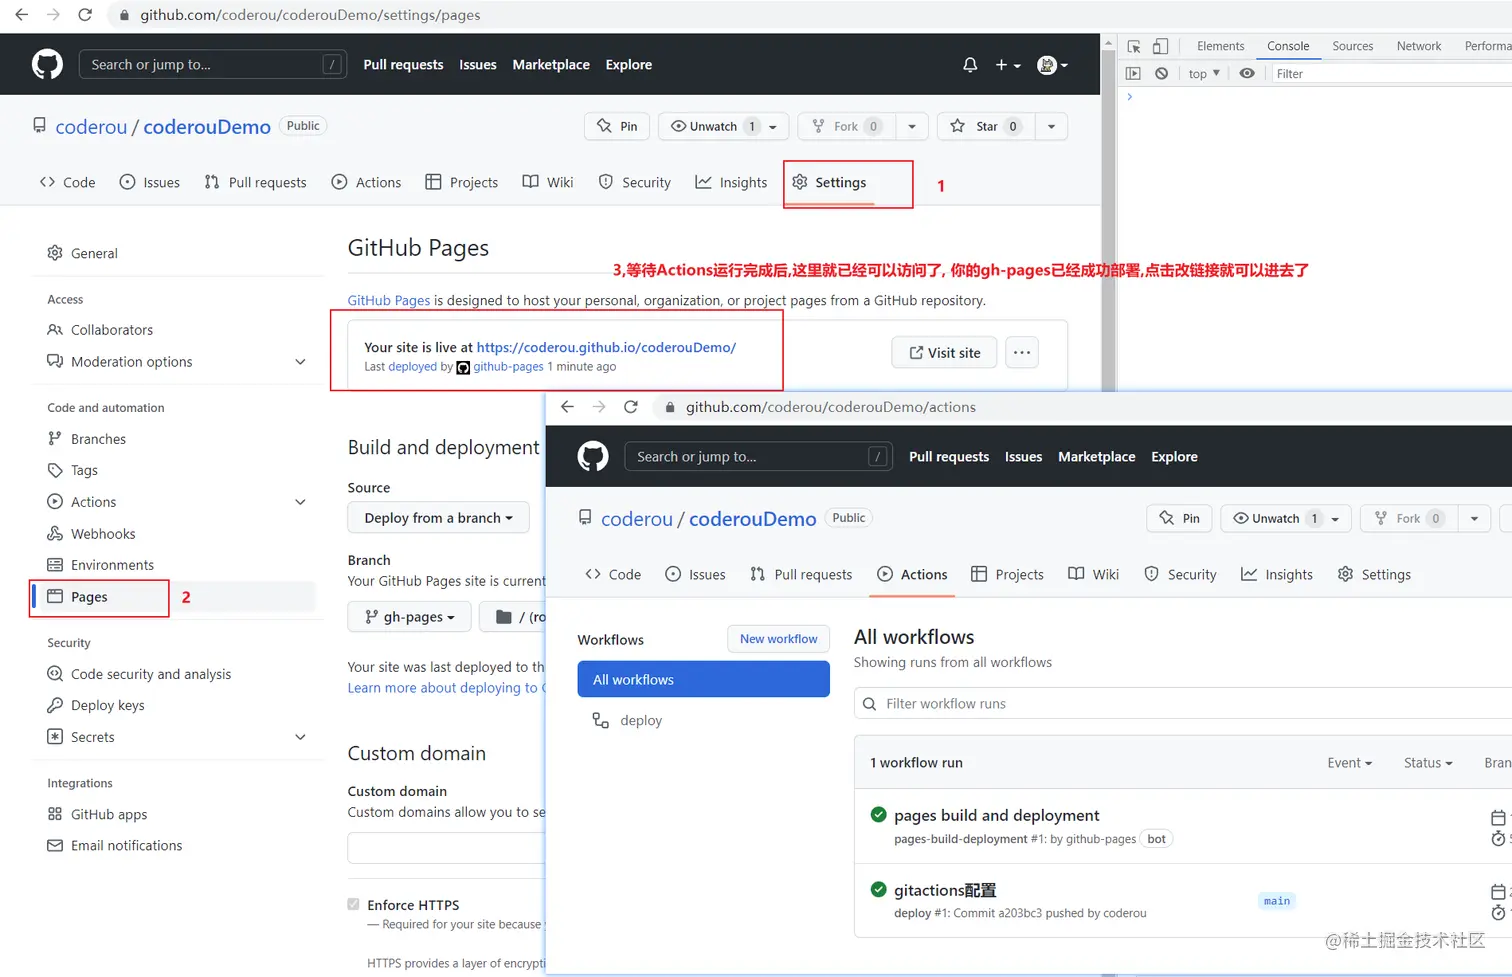Viewport: 1512px width, 977px height.
Task: Open the Issues tab in the Settings window
Action: pos(150,182)
